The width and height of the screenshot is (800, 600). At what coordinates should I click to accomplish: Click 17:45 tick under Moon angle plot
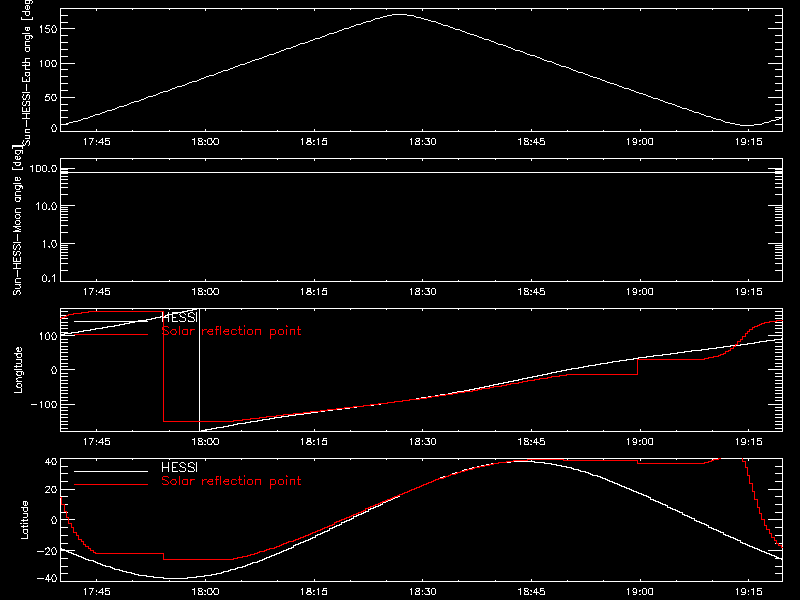96,292
